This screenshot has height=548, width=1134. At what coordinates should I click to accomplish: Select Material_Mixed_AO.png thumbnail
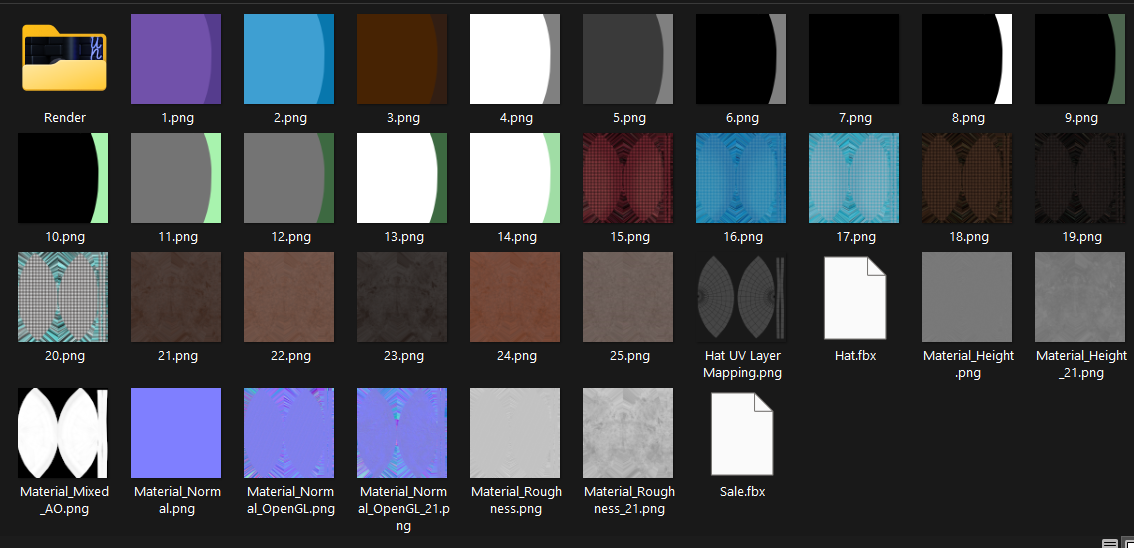point(63,433)
